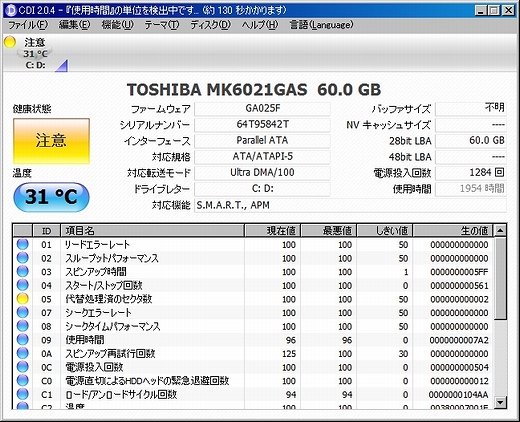
Task: Click the serial number field 64T95842T
Action: pos(262,125)
